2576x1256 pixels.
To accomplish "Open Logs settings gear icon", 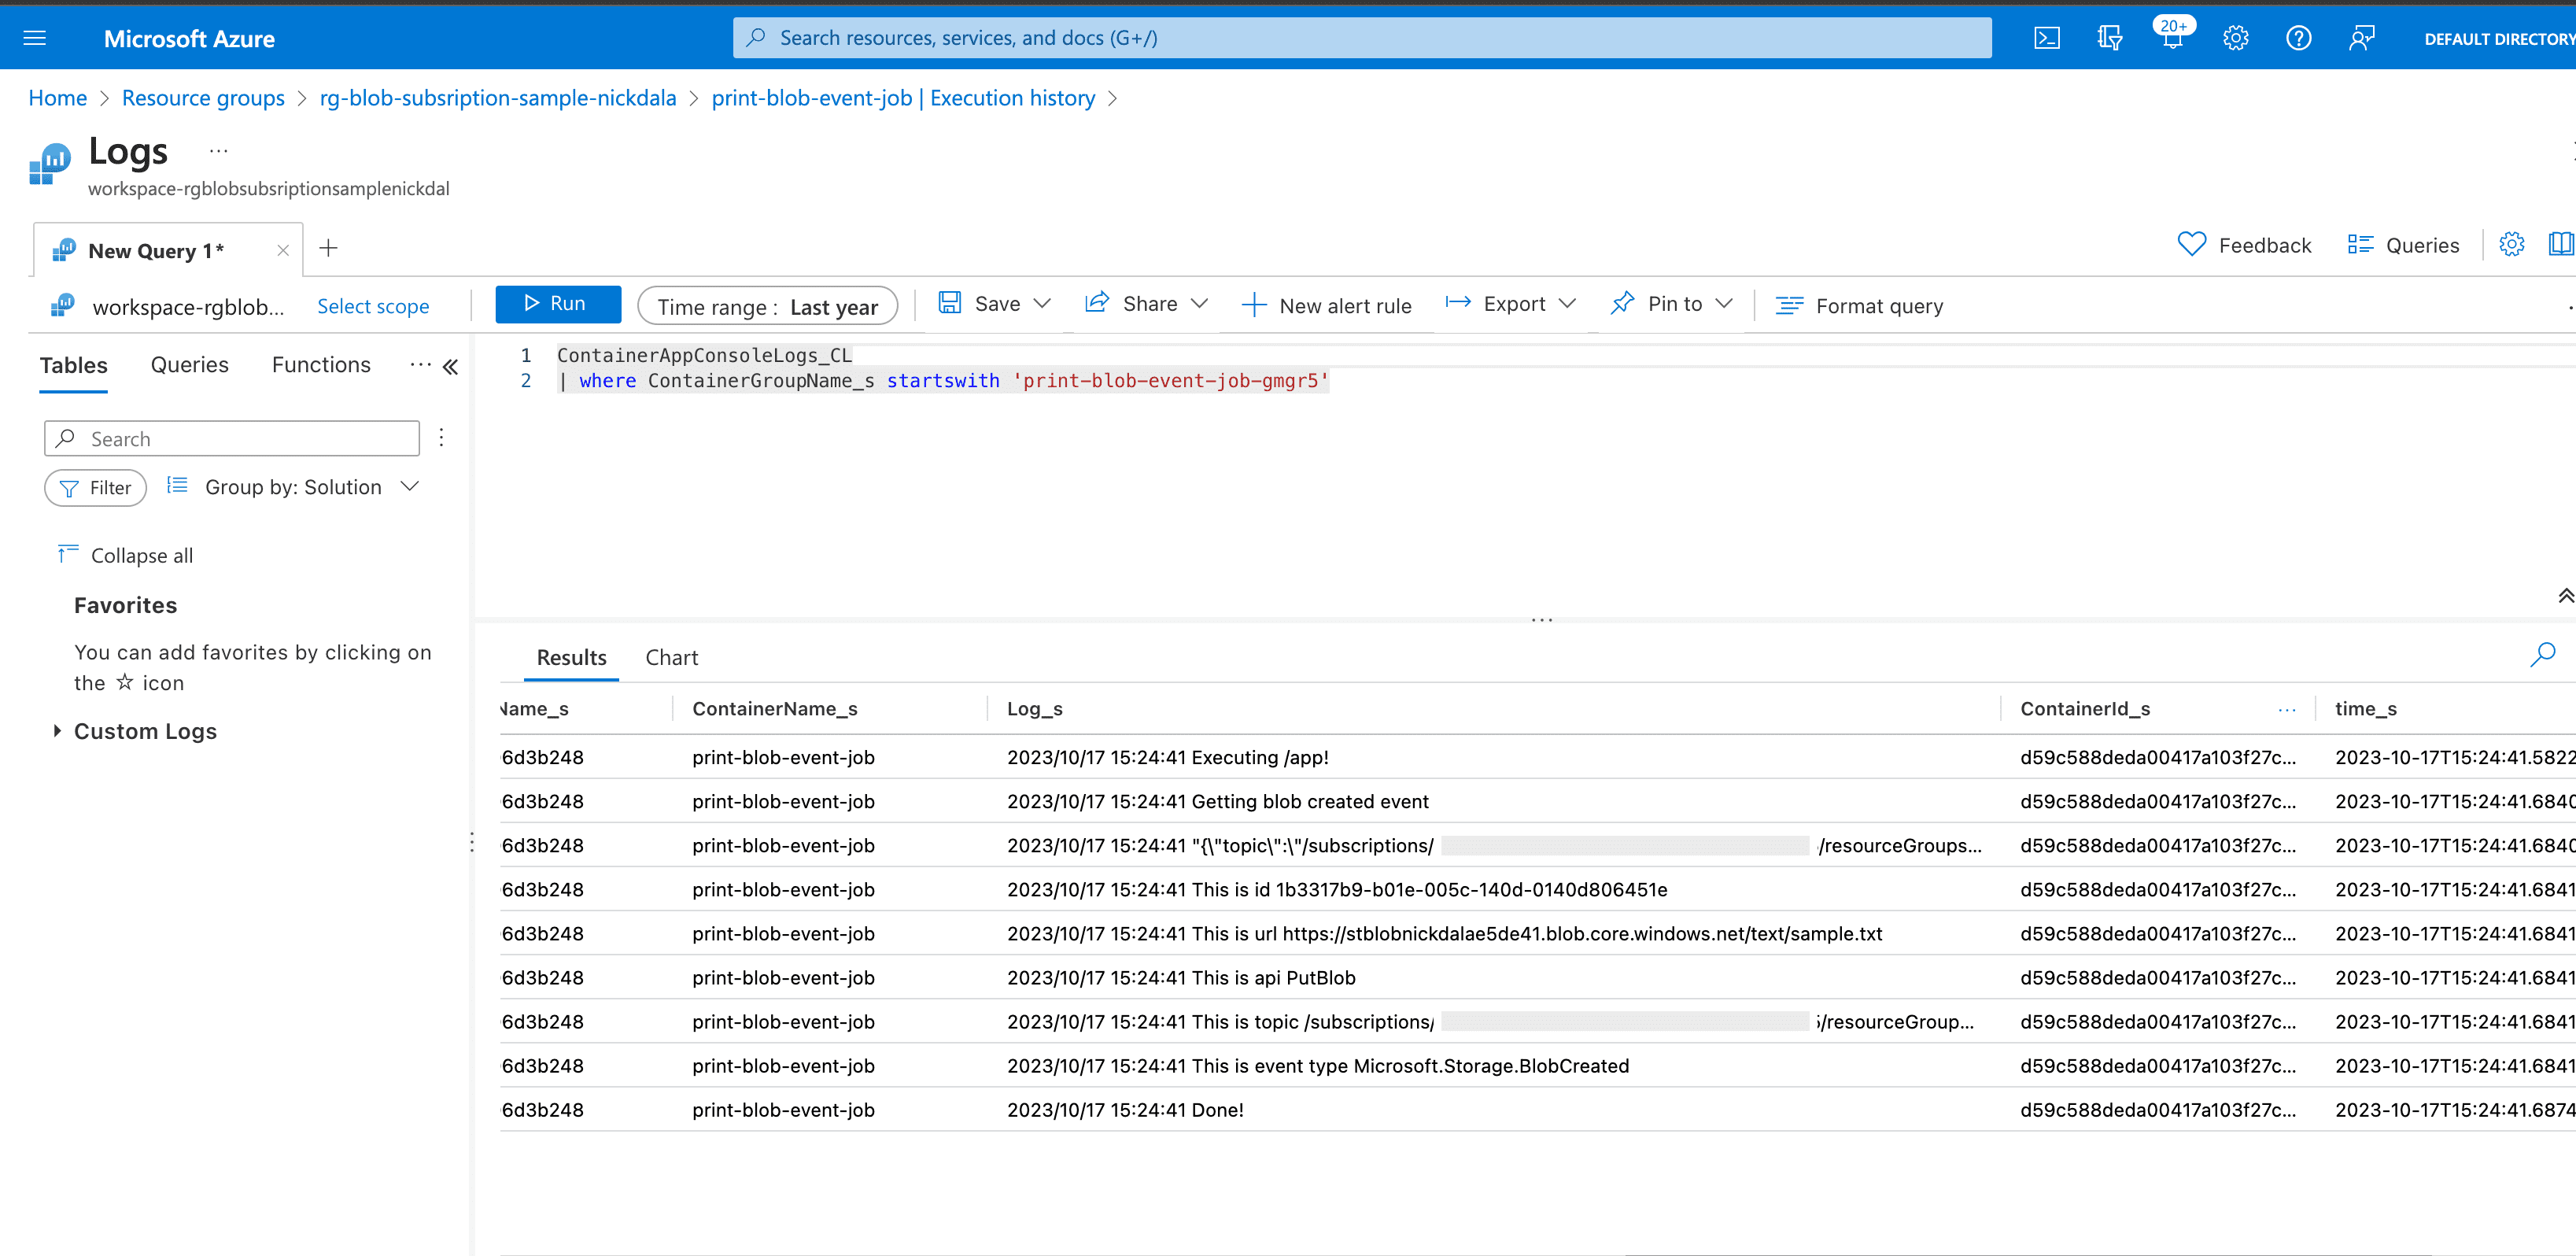I will coord(2511,244).
